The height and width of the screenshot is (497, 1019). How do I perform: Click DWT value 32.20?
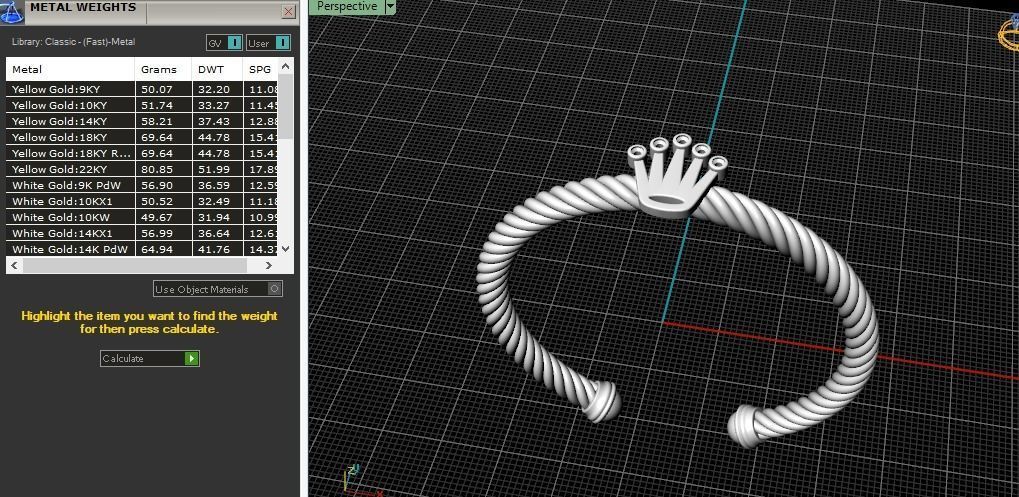214,89
